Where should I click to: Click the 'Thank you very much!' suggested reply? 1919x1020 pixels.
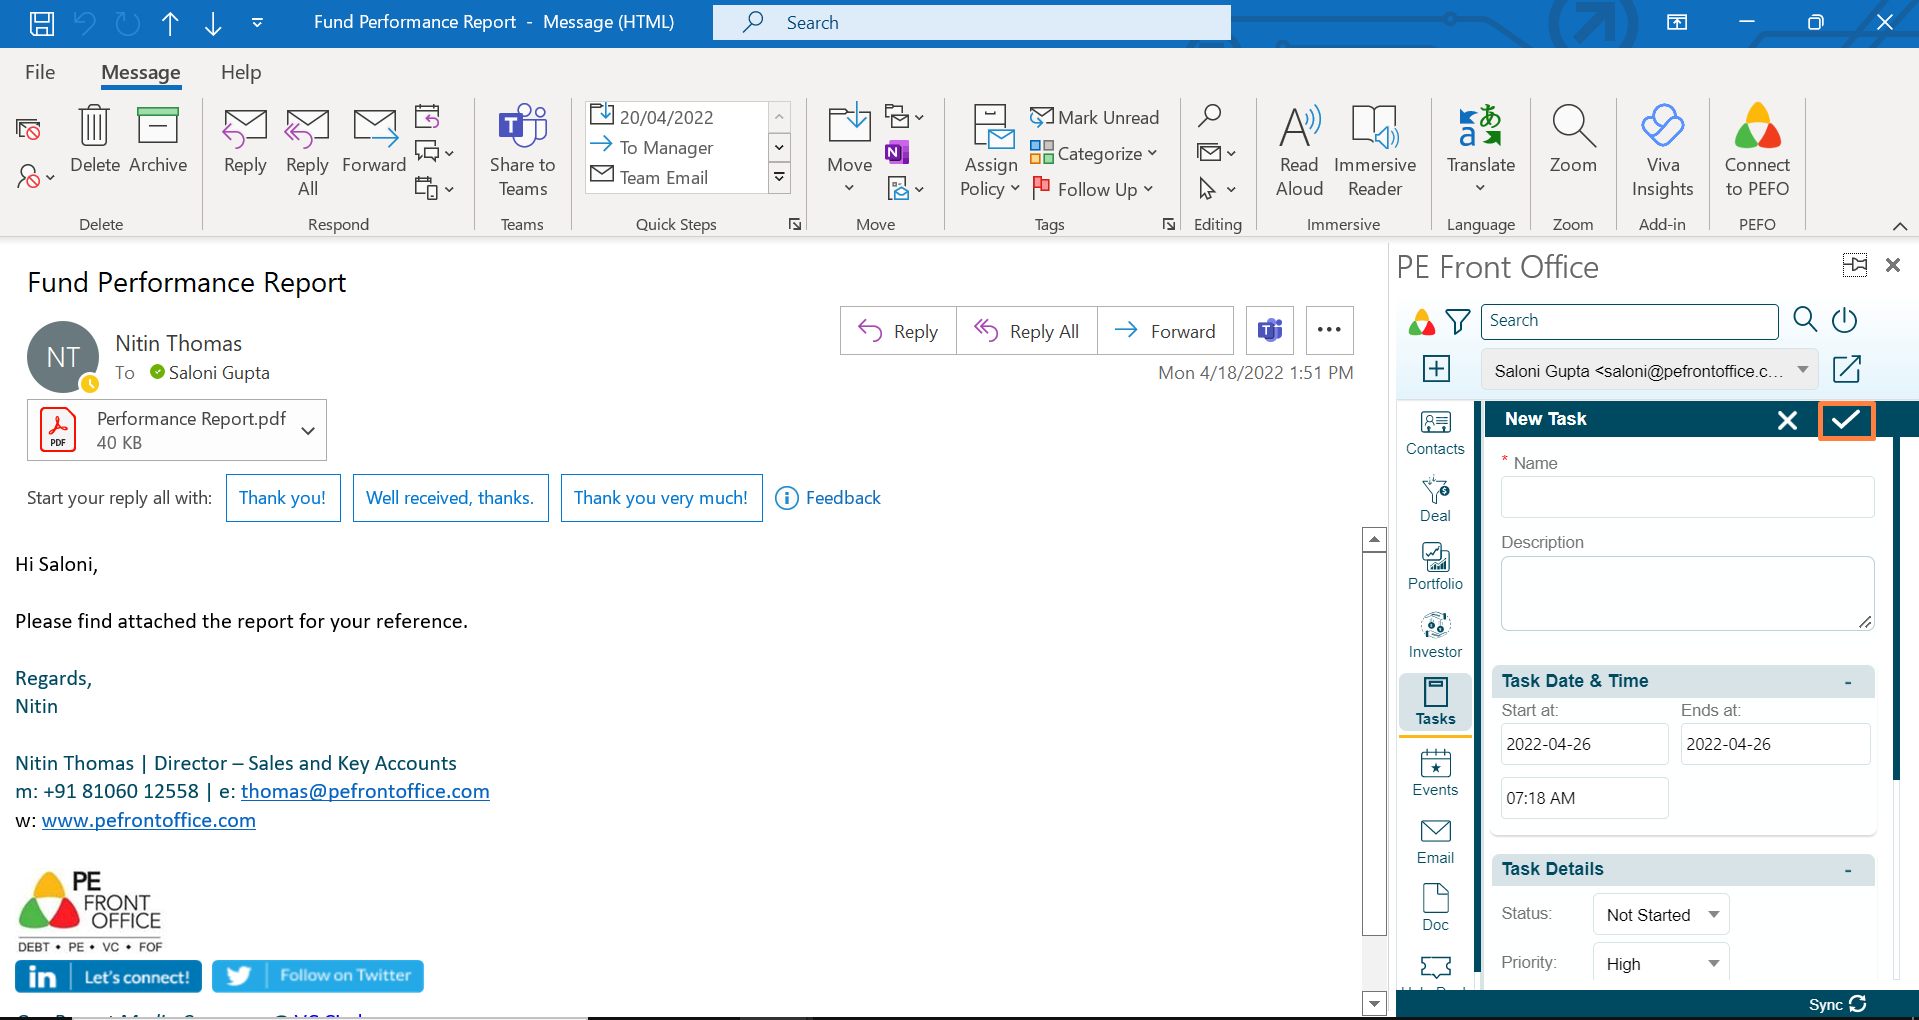(x=661, y=498)
